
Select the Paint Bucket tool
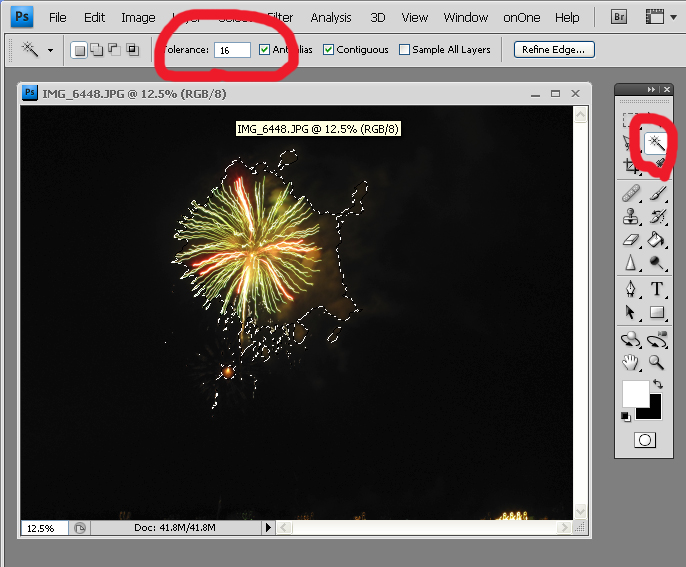click(x=657, y=240)
